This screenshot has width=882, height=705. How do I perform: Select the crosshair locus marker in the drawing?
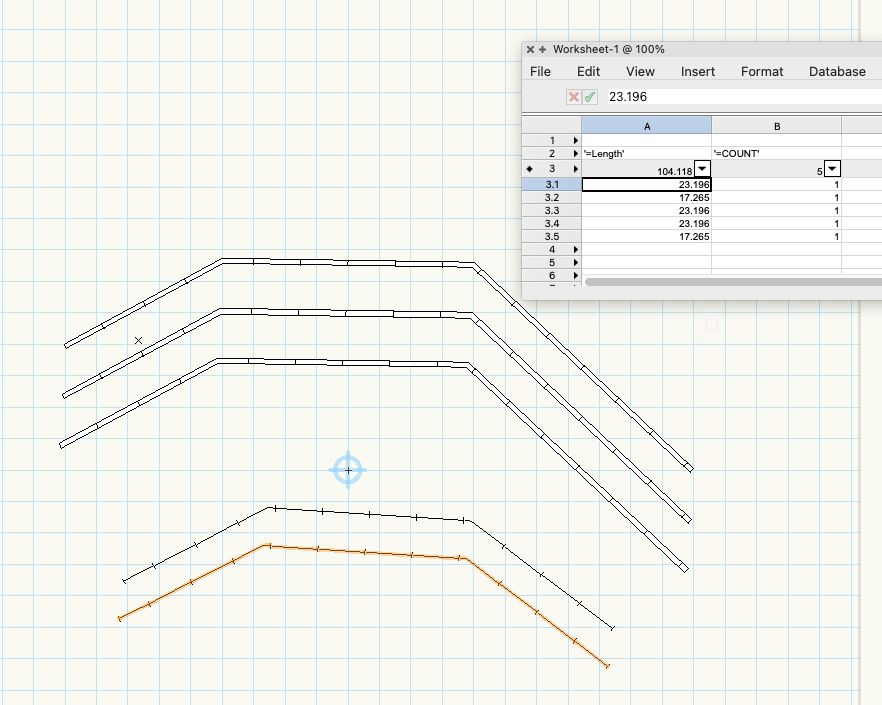pos(347,470)
